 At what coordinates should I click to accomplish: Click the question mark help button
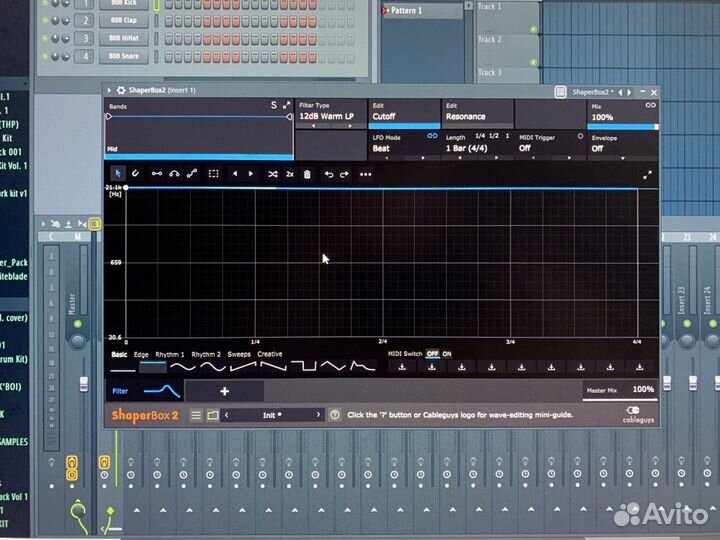pyautogui.click(x=335, y=415)
